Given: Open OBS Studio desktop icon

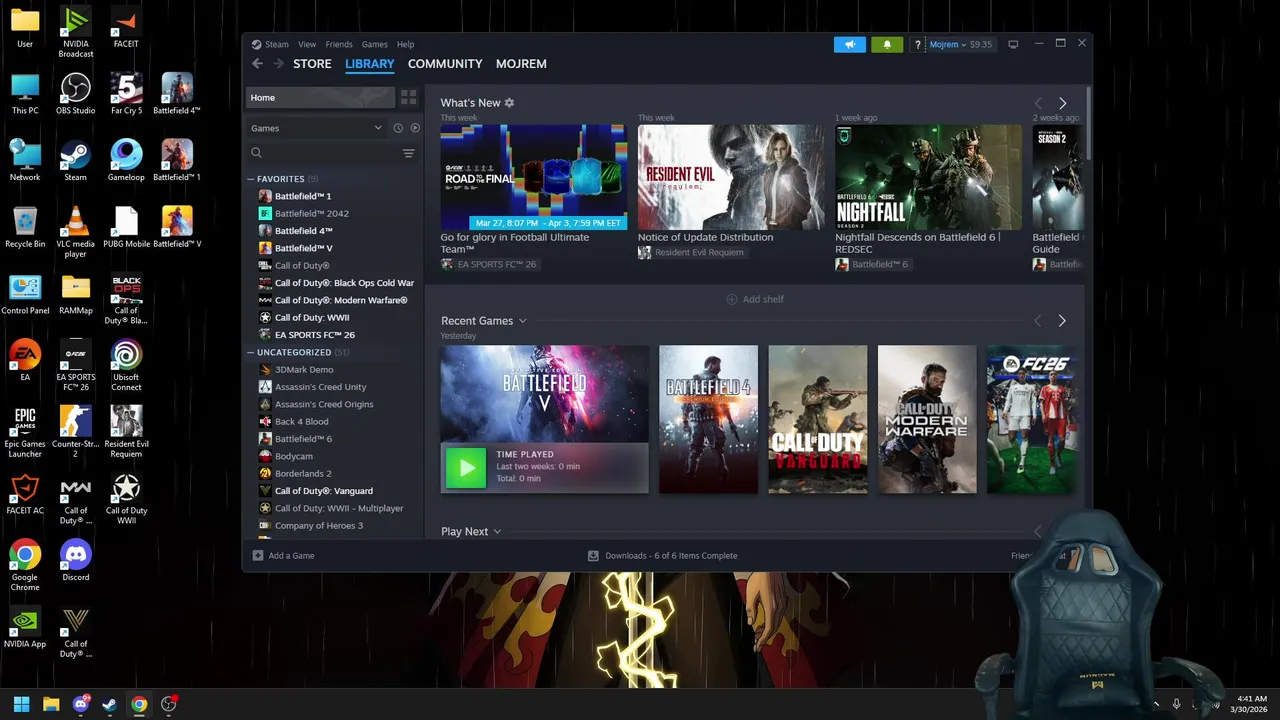Looking at the screenshot, I should 76,94.
